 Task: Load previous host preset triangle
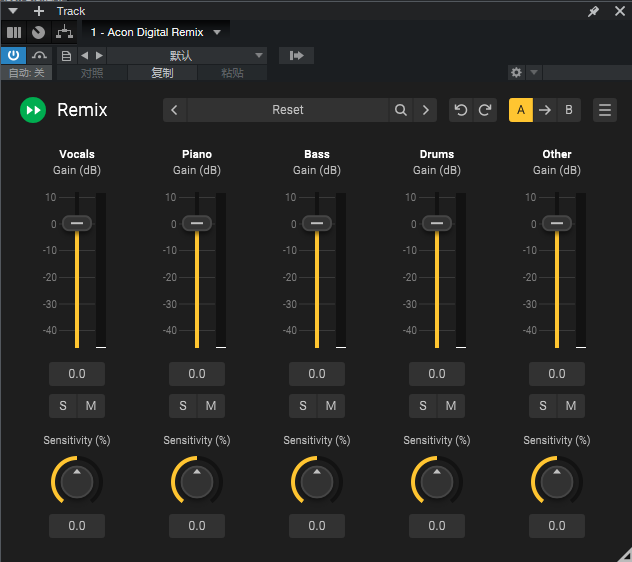pos(85,56)
